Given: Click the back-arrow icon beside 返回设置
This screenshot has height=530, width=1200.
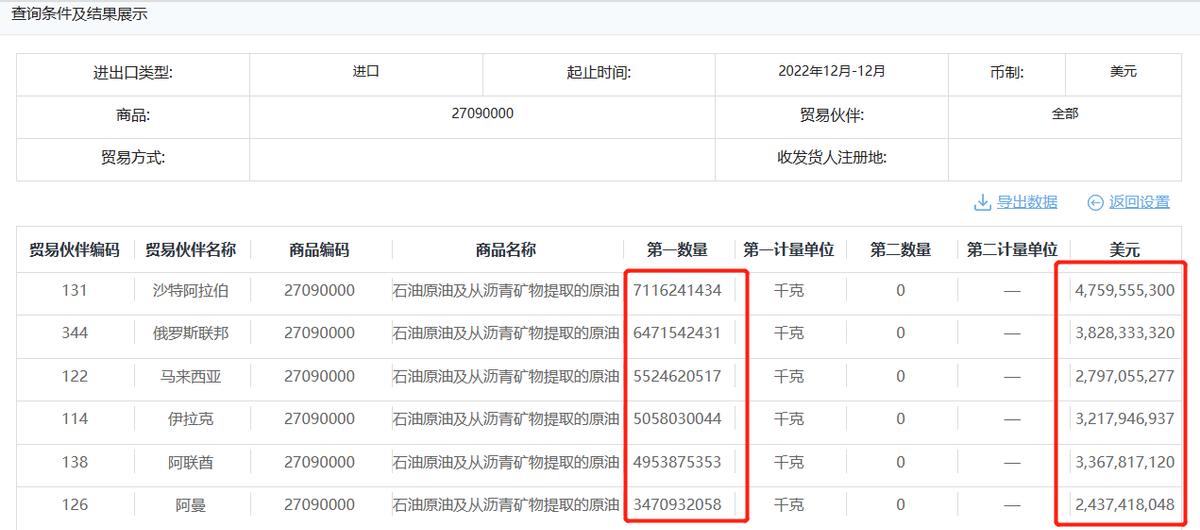Looking at the screenshot, I should click(1095, 202).
